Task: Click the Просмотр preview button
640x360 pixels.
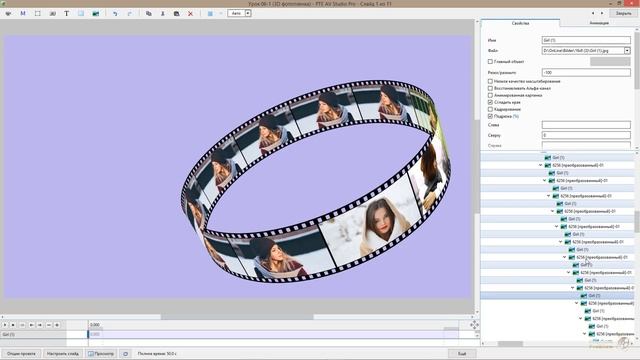Action: tap(101, 354)
